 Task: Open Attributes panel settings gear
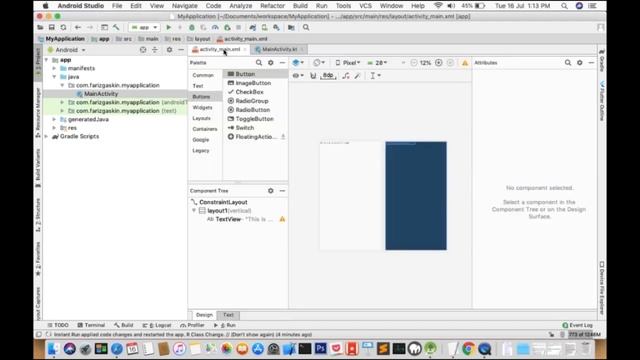click(580, 62)
